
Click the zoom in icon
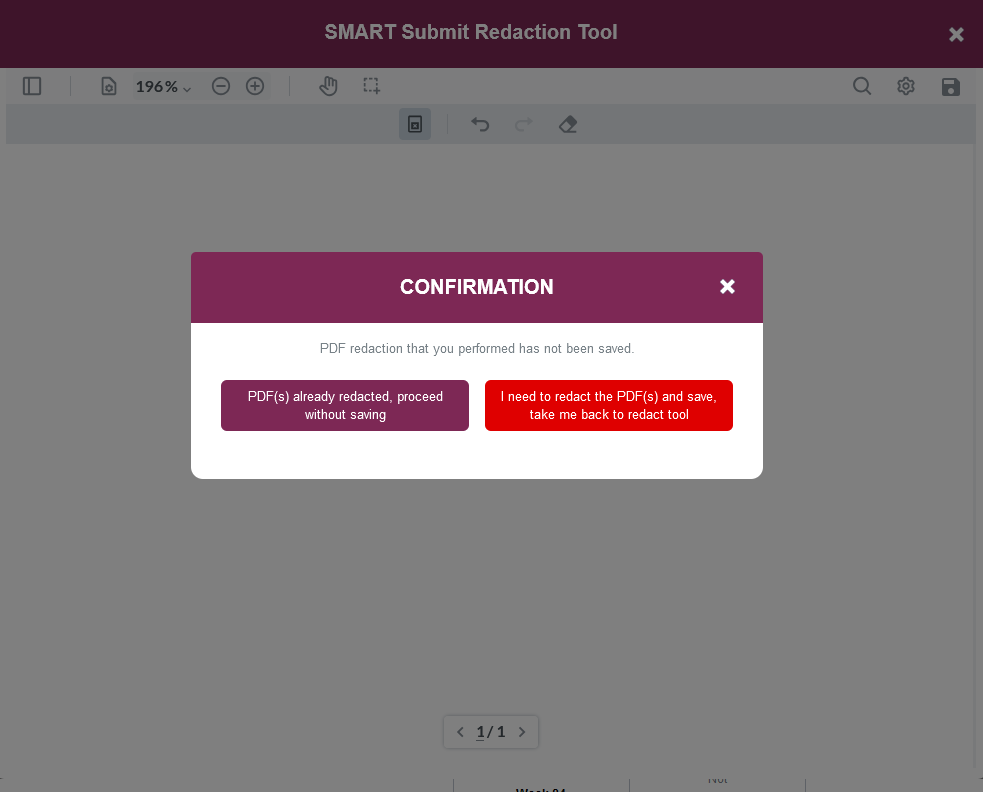coord(255,86)
